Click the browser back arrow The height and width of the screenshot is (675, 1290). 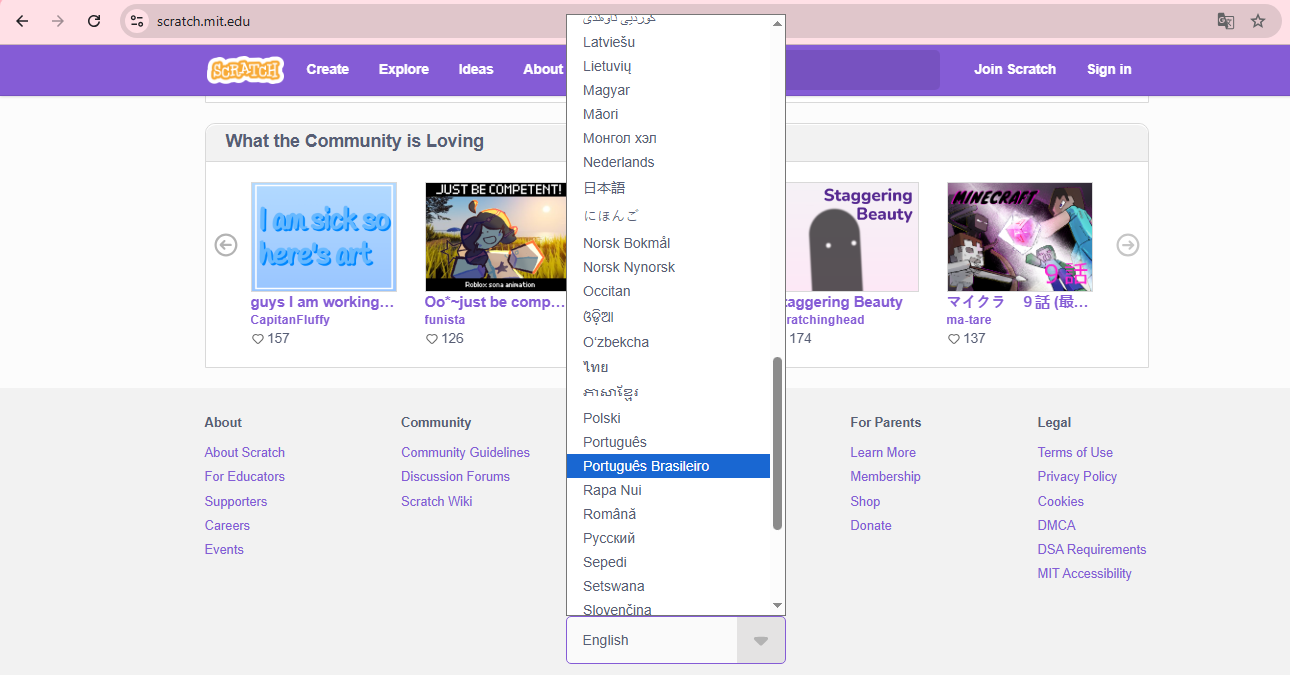pos(22,21)
